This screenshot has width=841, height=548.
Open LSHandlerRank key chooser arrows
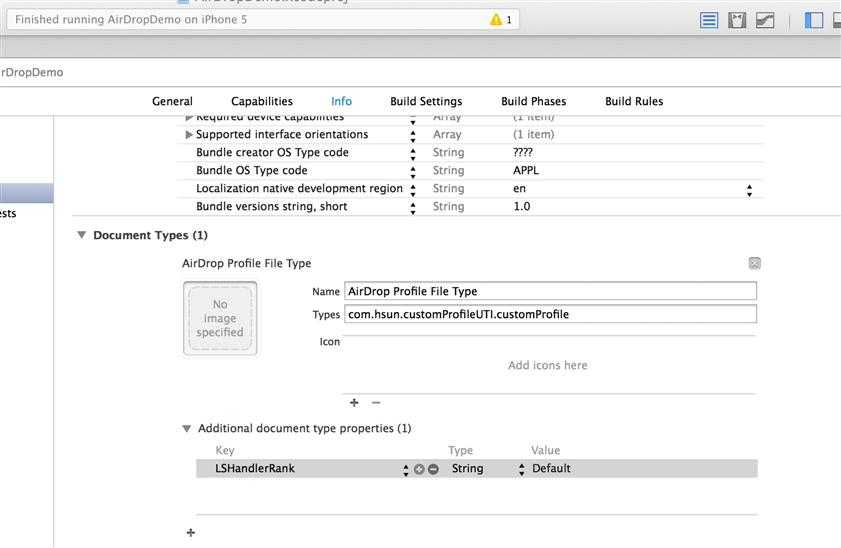click(x=406, y=470)
